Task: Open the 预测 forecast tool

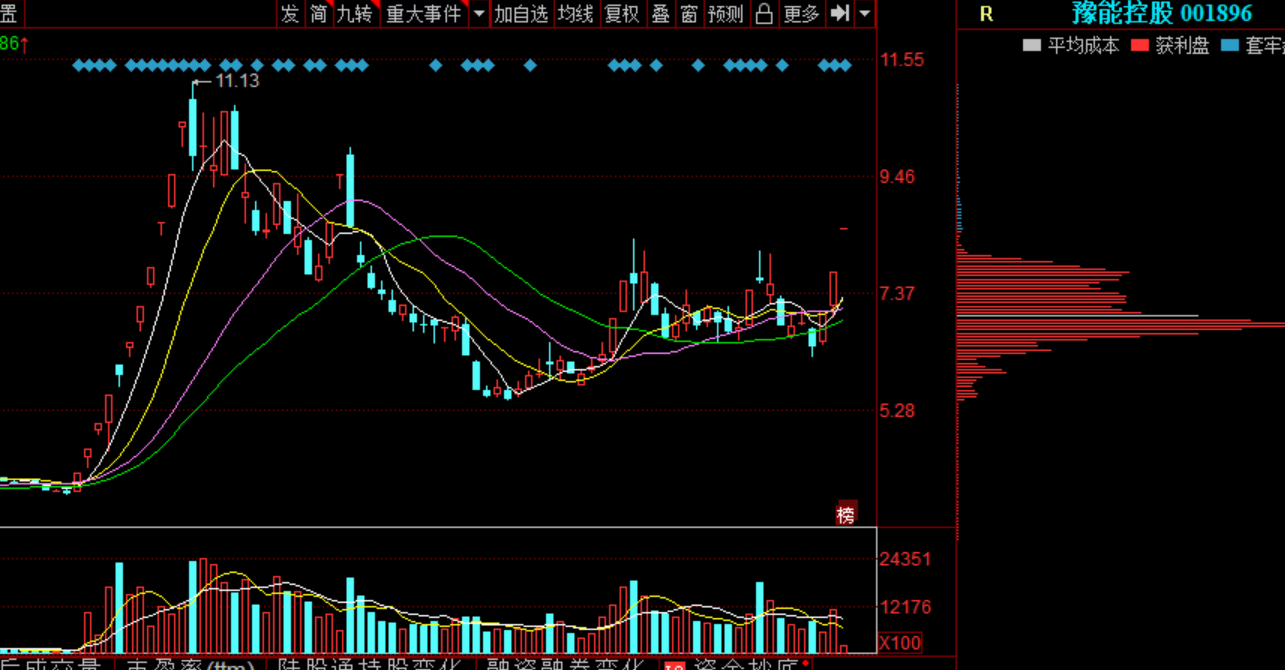Action: [726, 13]
